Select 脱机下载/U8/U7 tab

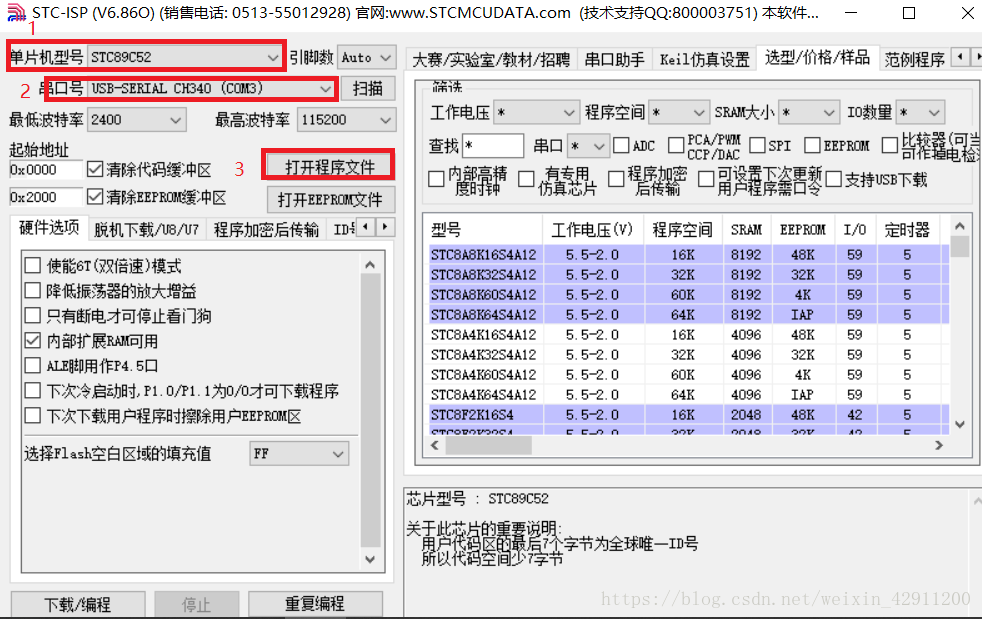pos(147,230)
